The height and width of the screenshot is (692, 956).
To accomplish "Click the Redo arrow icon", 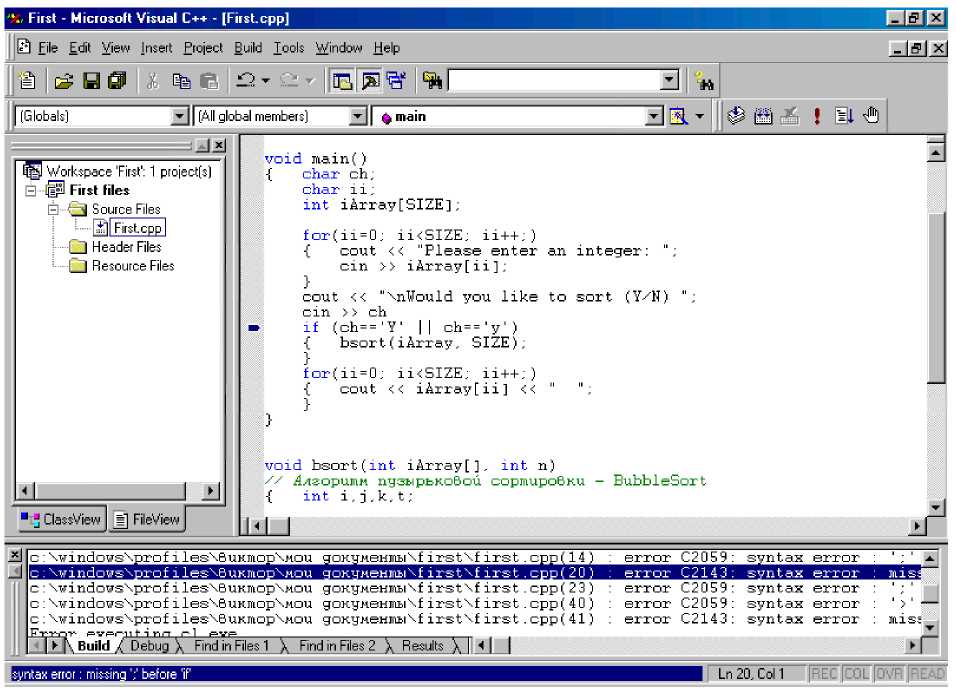I will click(290, 80).
